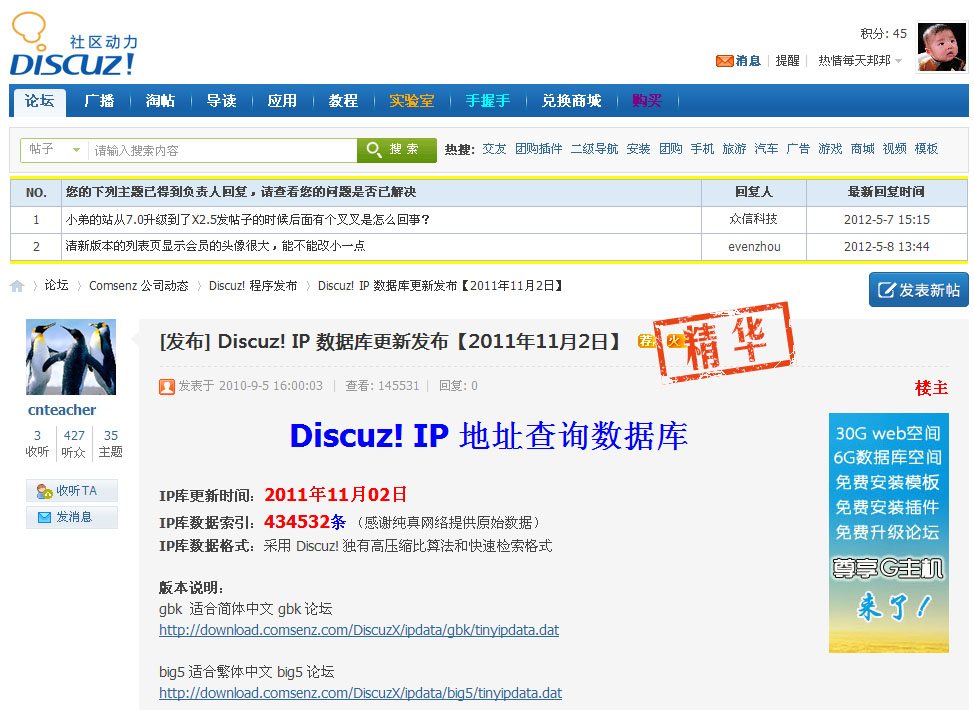Click the 2012-5-7 15:15 reply time
This screenshot has height=710, width=974.
point(886,219)
